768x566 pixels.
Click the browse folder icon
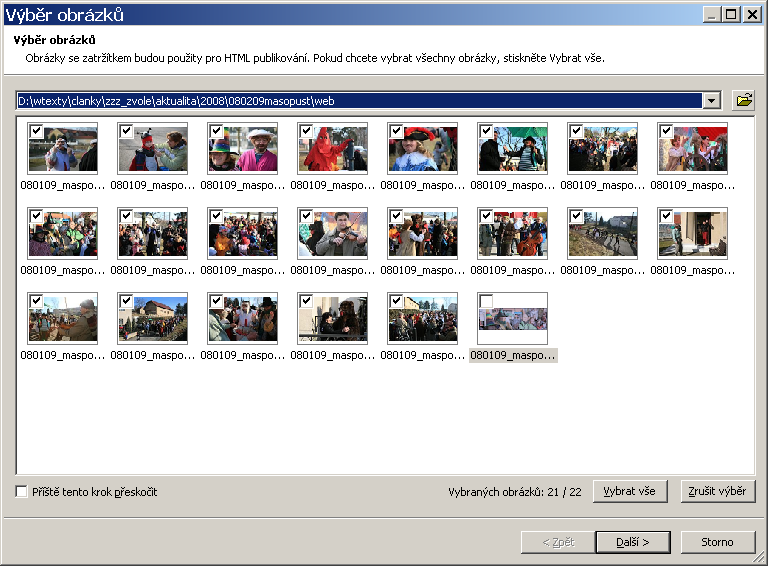click(743, 100)
